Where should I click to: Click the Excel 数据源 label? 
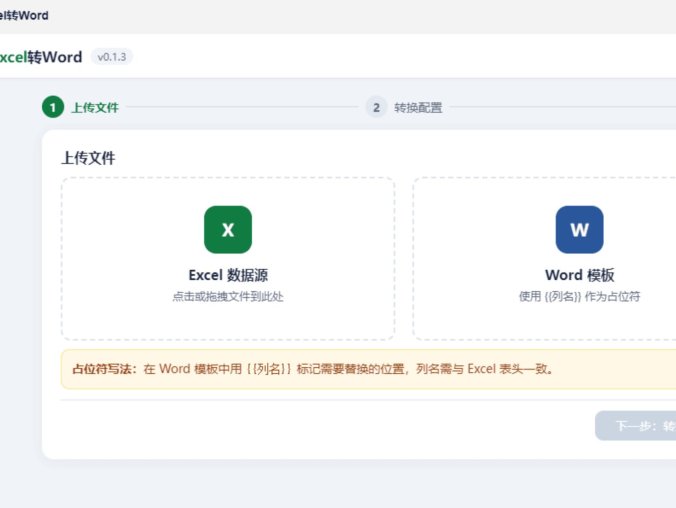pyautogui.click(x=228, y=275)
